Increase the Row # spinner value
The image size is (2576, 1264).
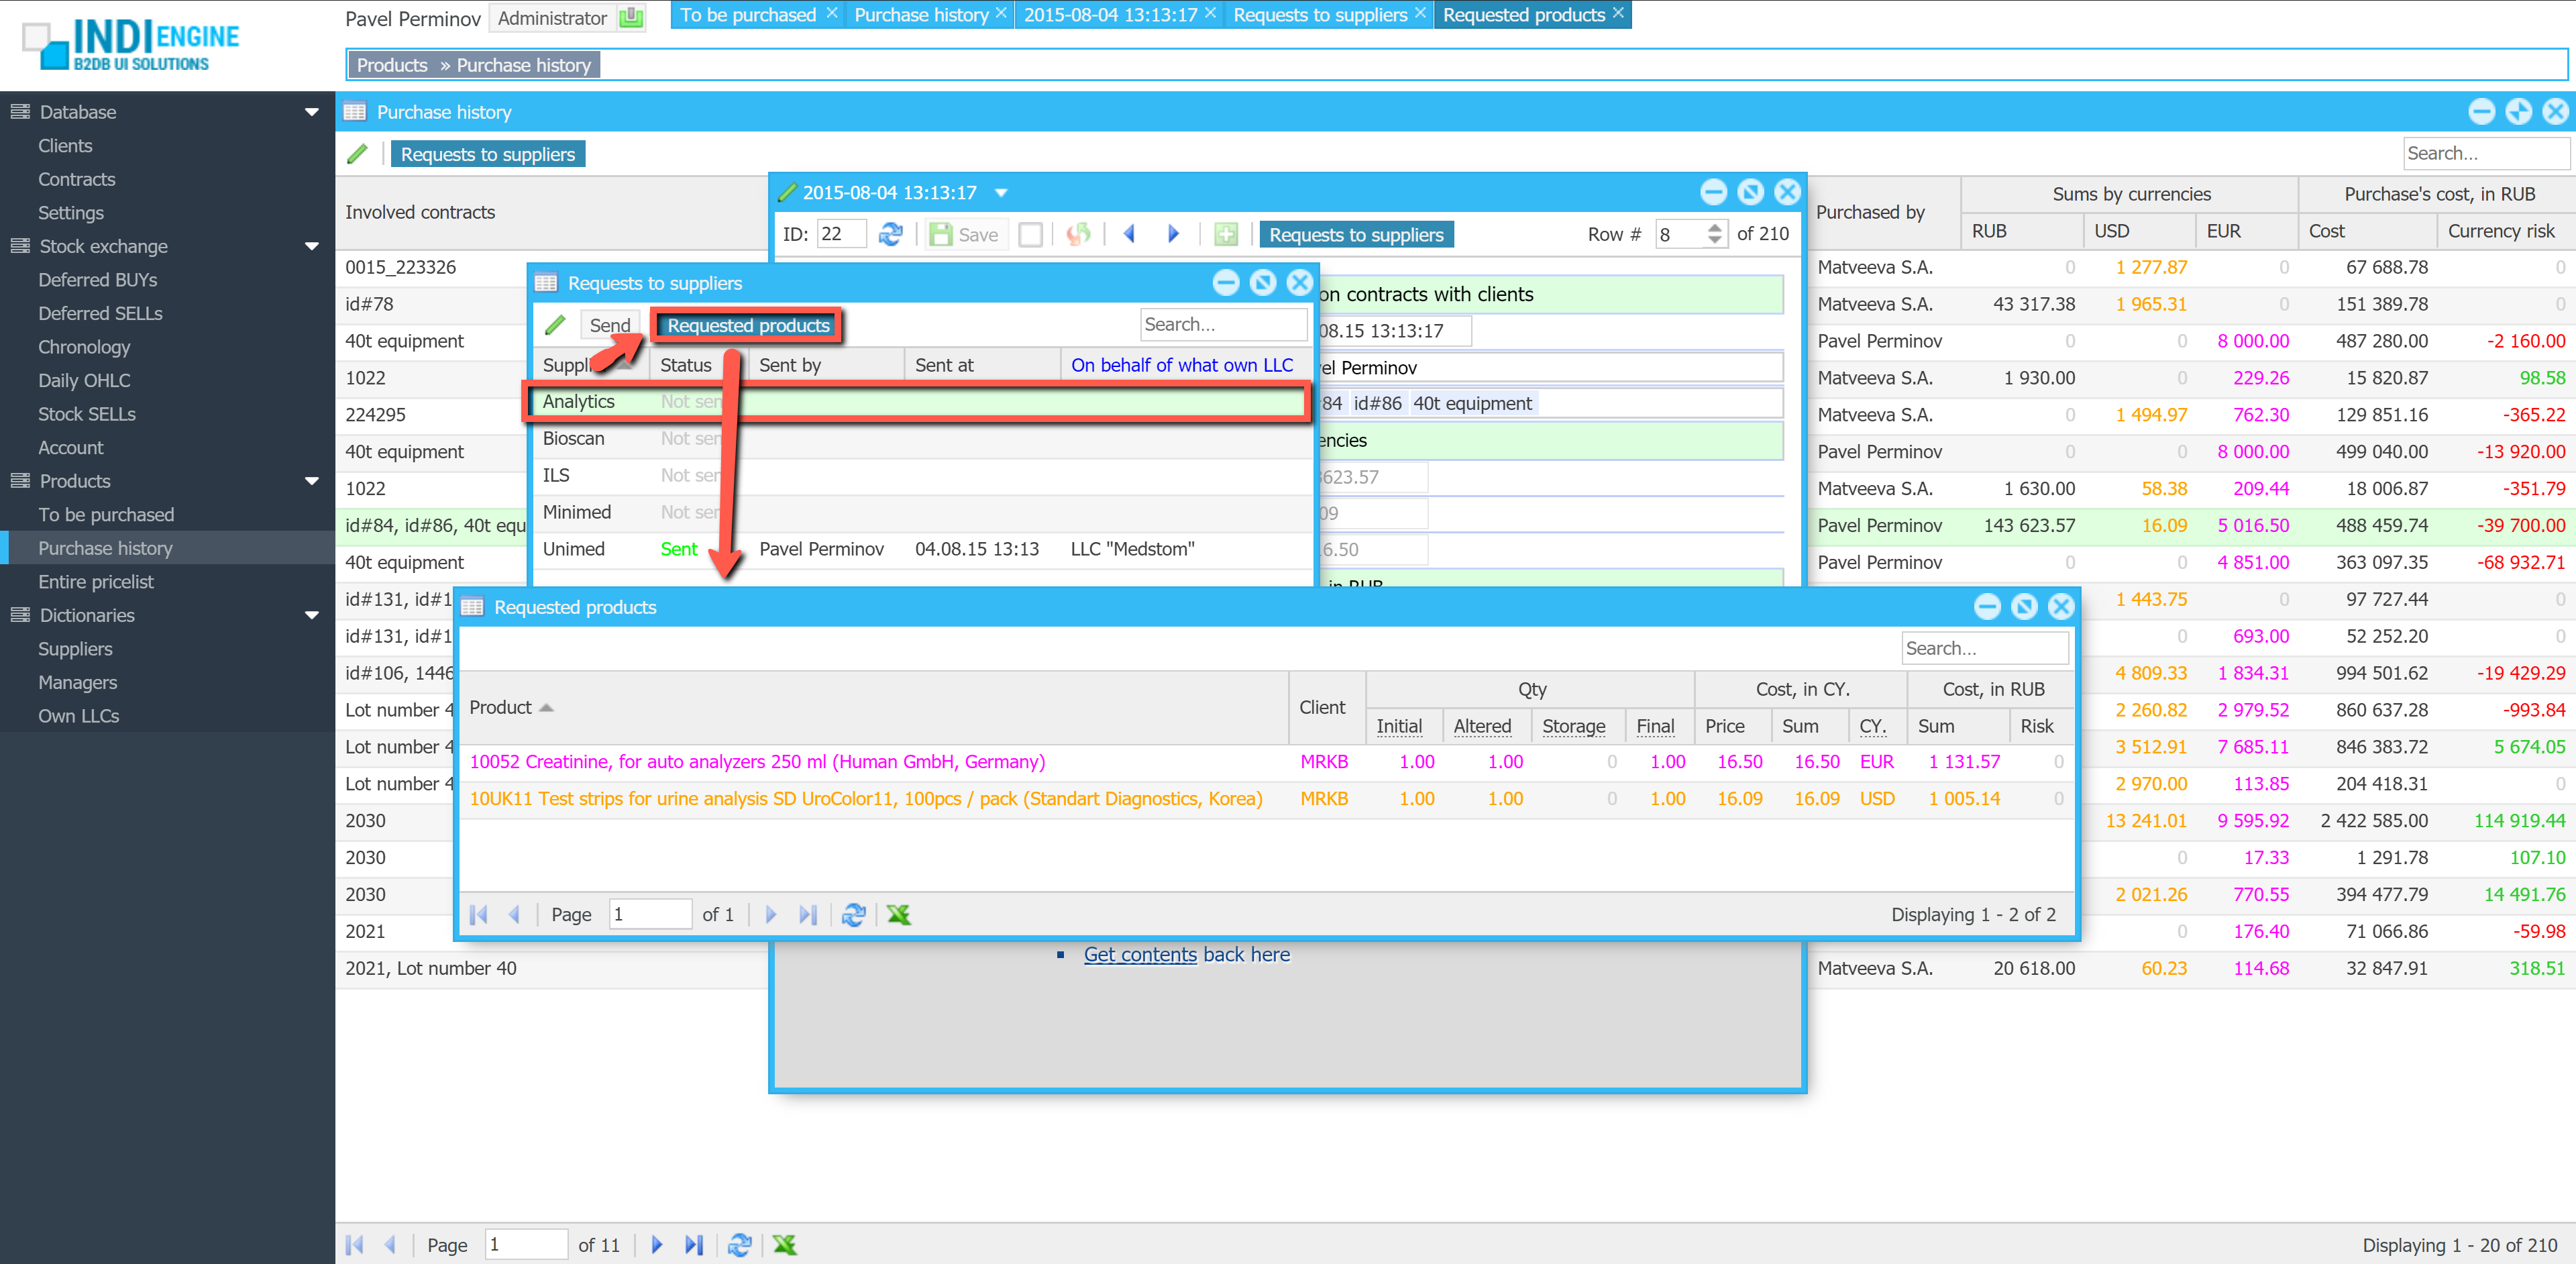pyautogui.click(x=1715, y=228)
